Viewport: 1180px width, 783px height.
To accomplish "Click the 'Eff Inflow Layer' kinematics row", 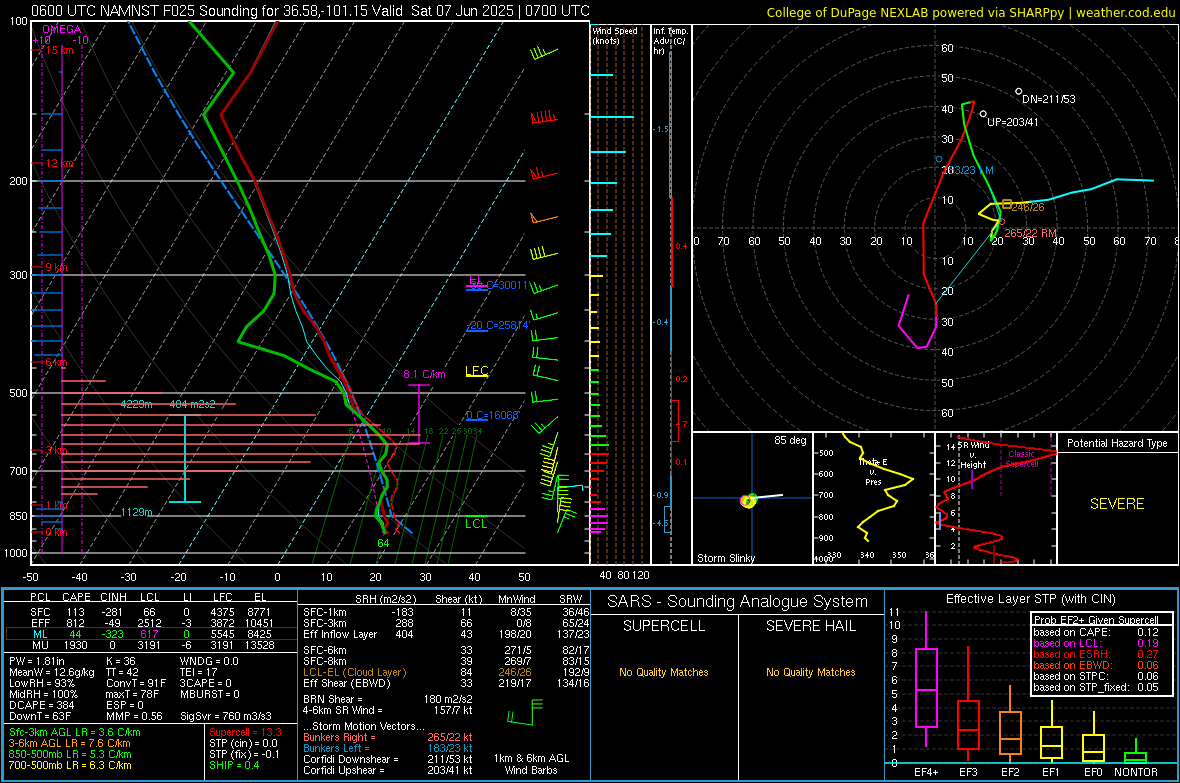I will click(x=446, y=634).
